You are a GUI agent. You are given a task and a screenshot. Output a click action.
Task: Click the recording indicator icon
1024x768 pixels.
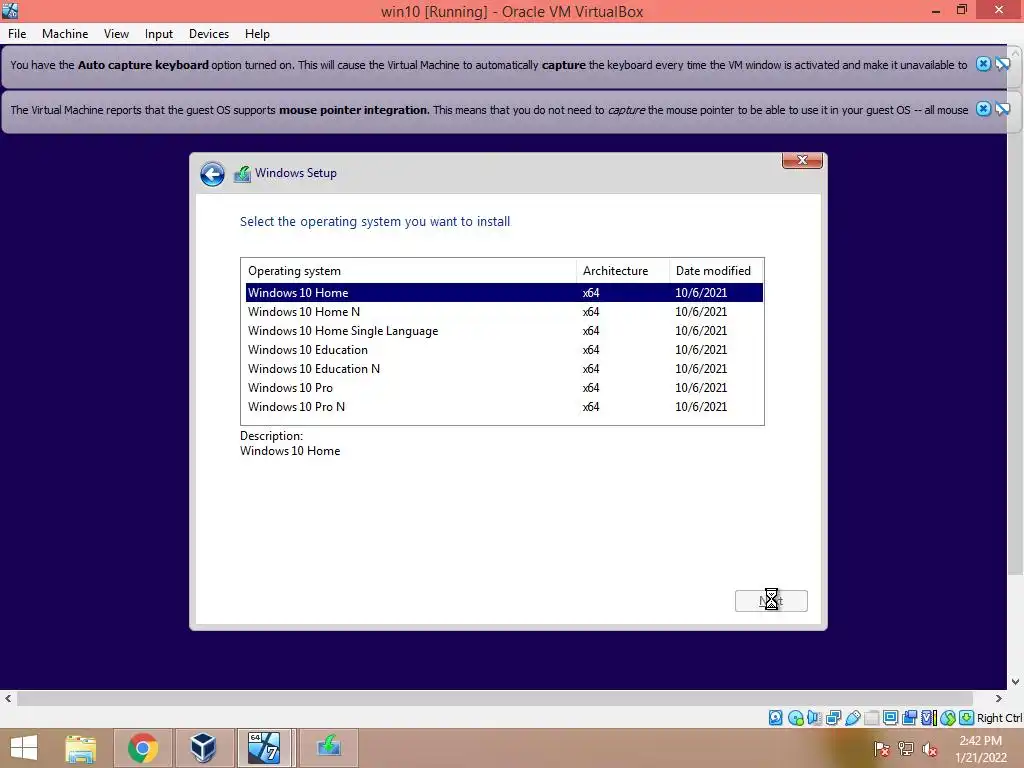(x=909, y=718)
